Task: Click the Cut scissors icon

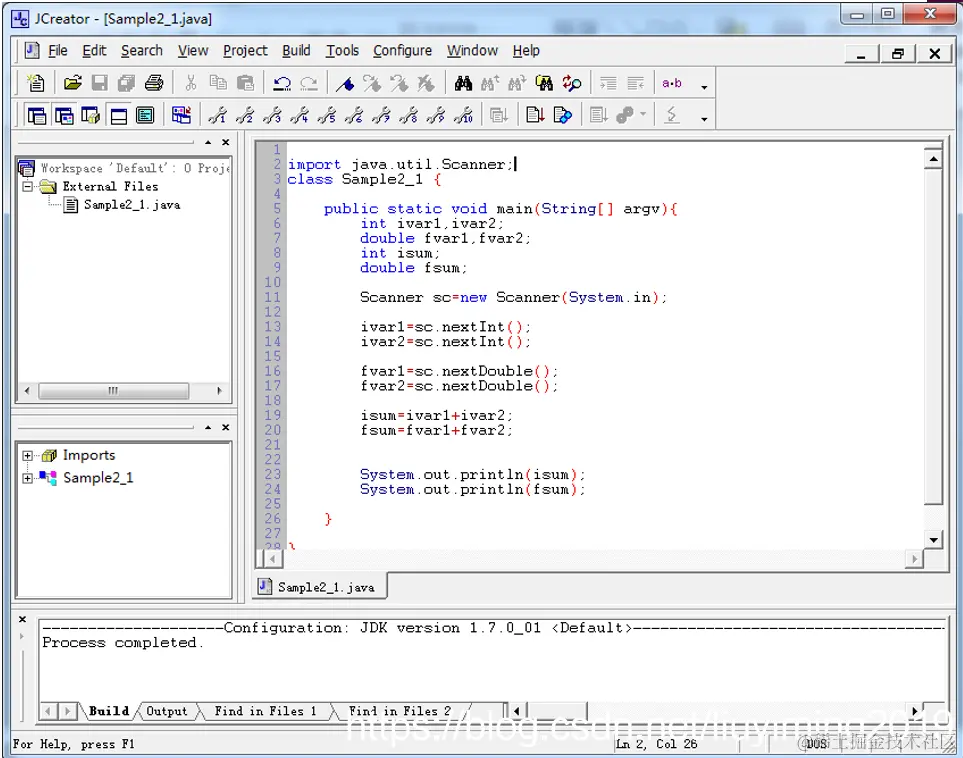Action: tap(191, 83)
